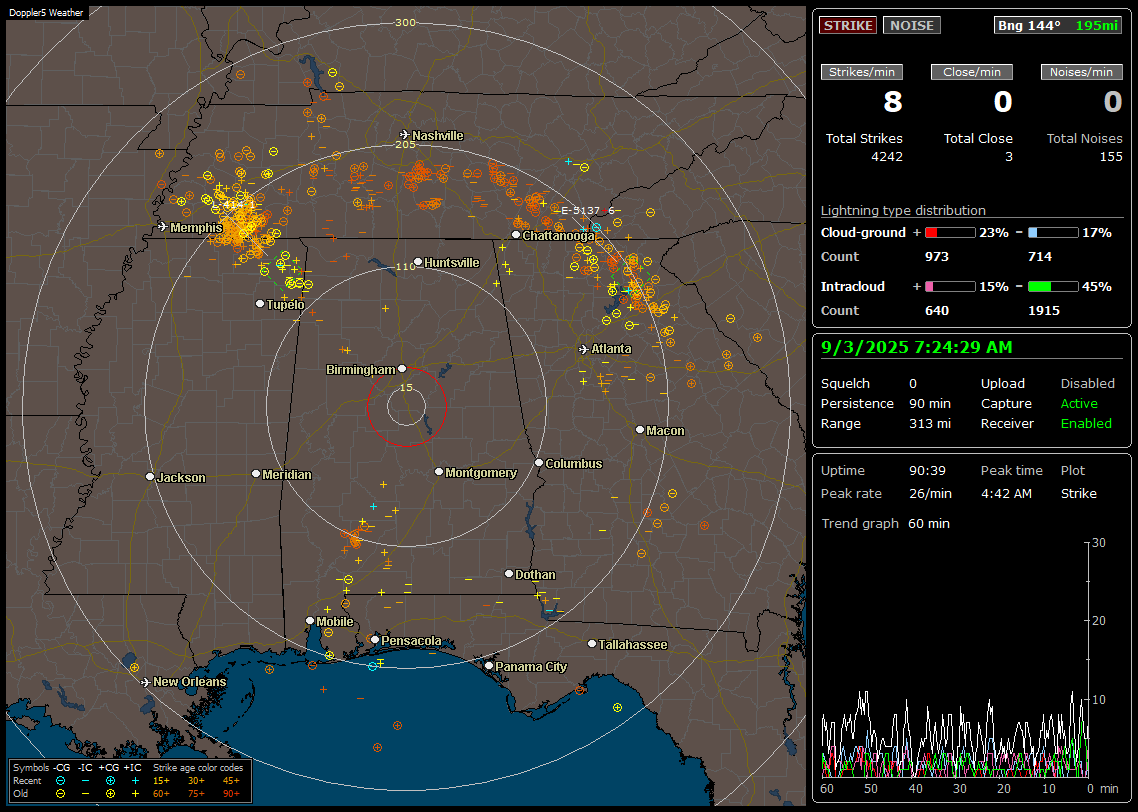The image size is (1138, 812).
Task: Click the Macon city marker
Action: pyautogui.click(x=639, y=430)
